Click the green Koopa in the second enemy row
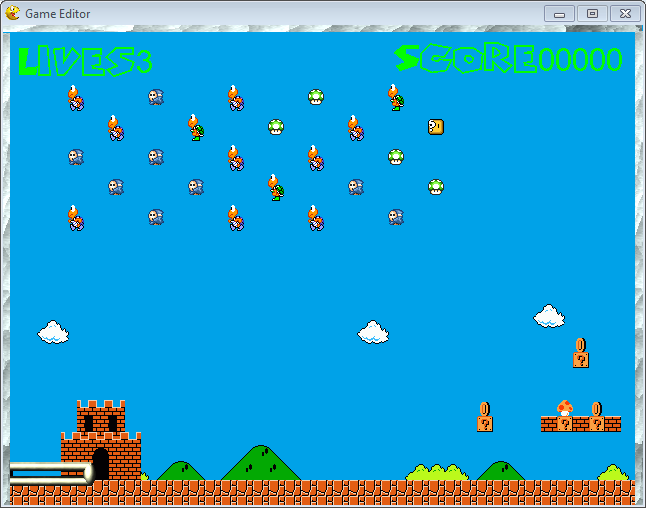 pos(196,128)
